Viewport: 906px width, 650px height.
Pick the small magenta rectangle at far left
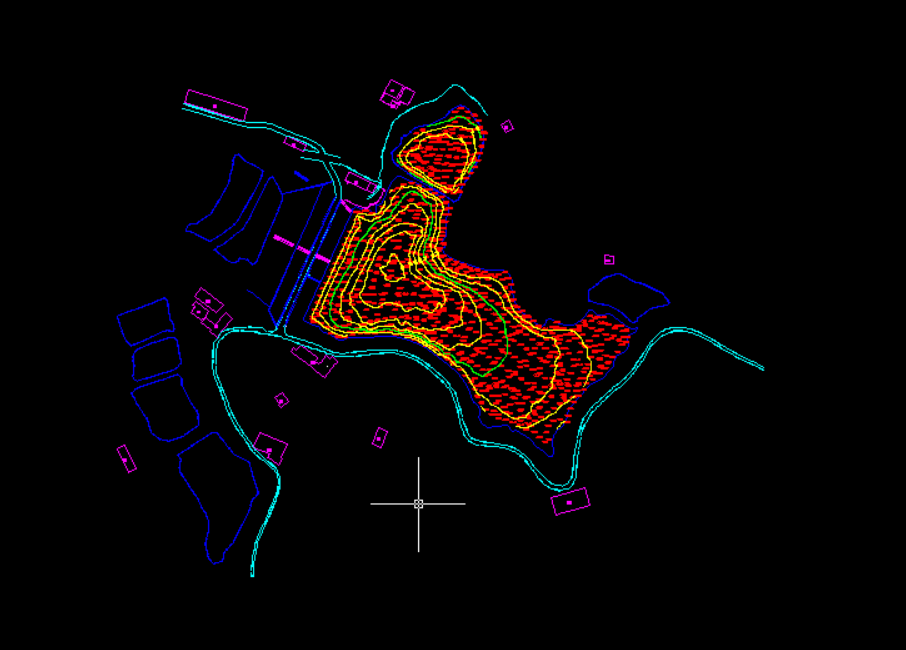click(126, 459)
